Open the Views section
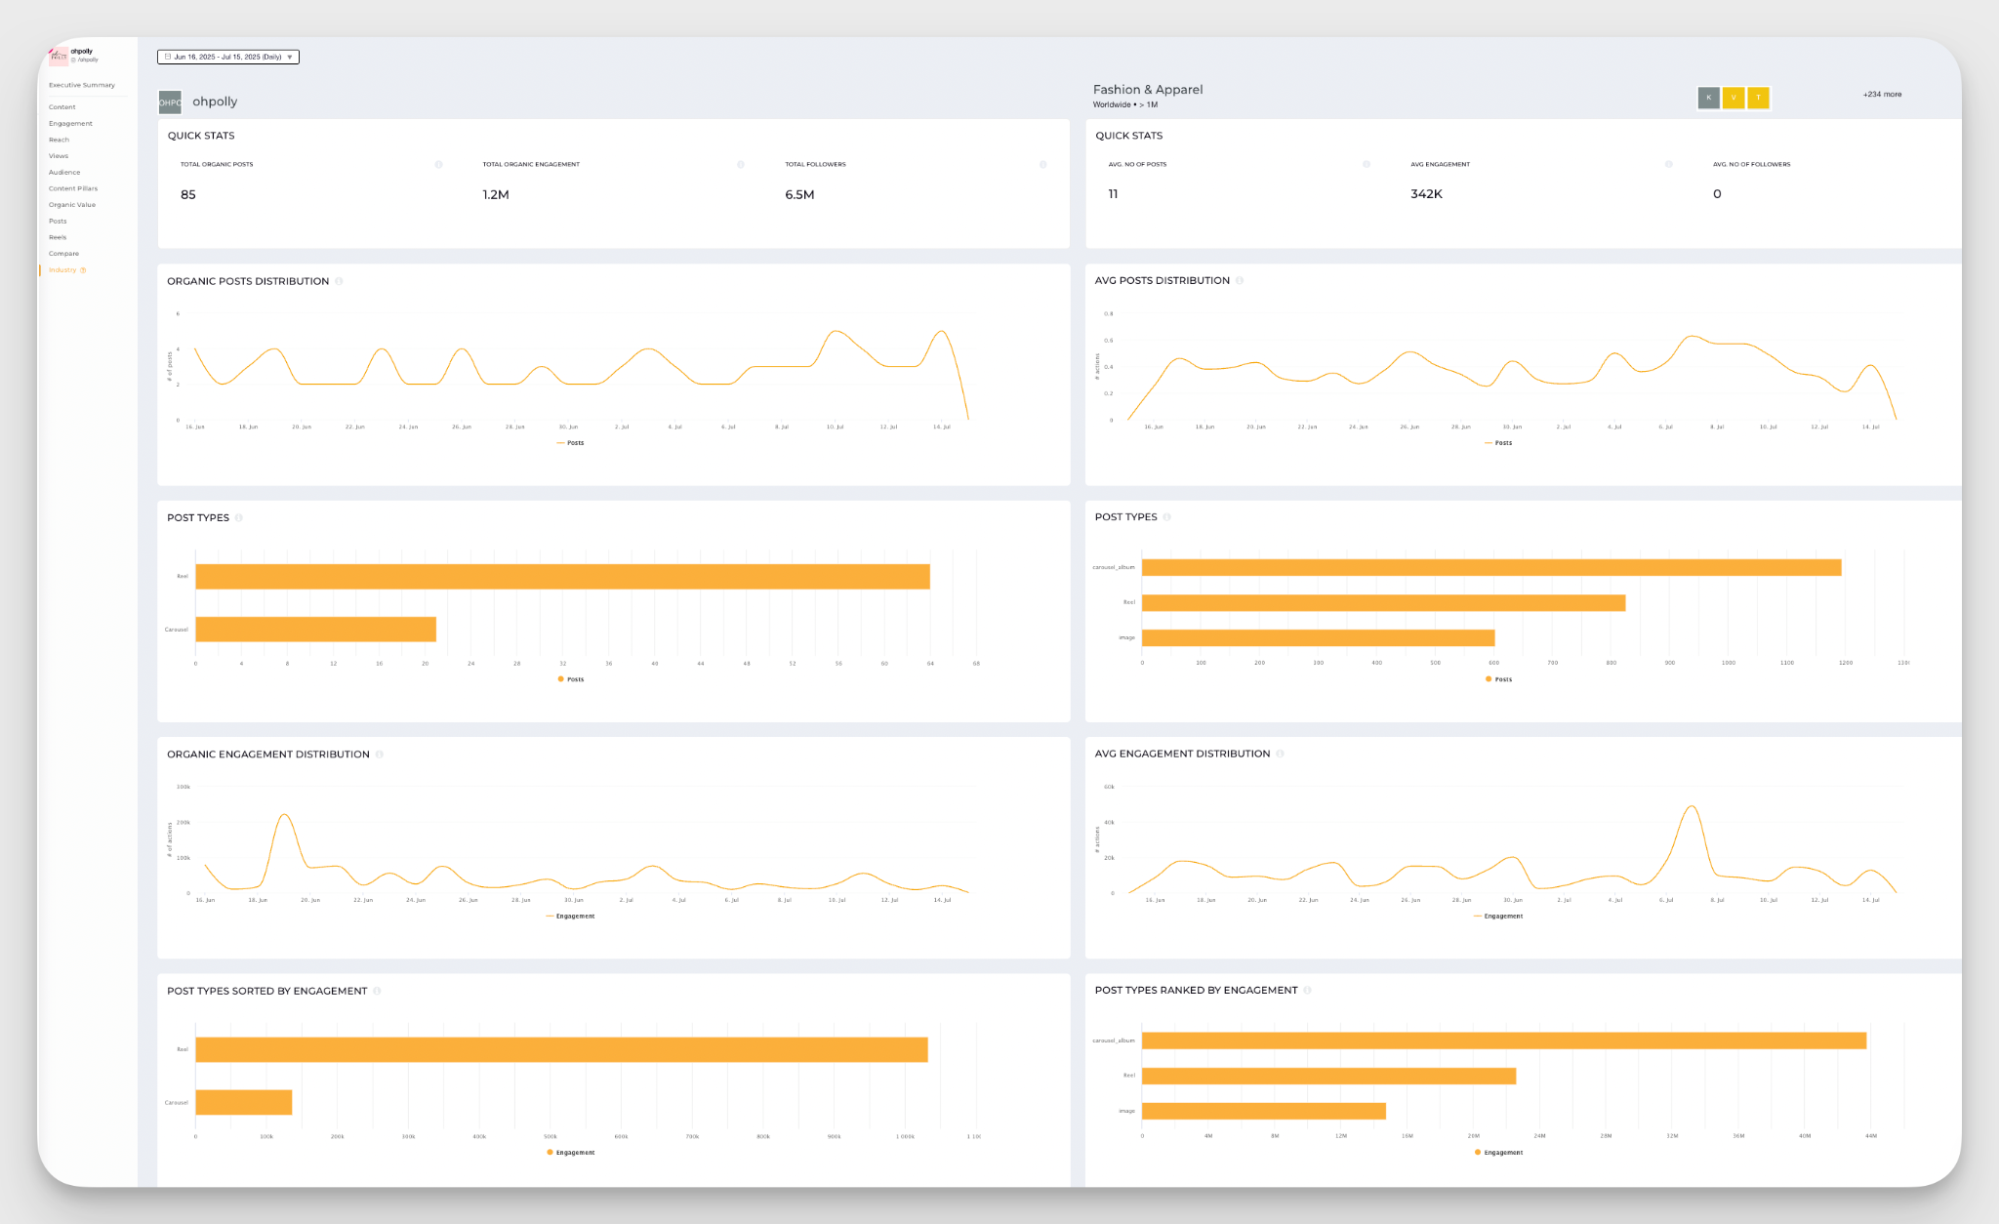Viewport: 1999px width, 1224px height. click(x=59, y=156)
